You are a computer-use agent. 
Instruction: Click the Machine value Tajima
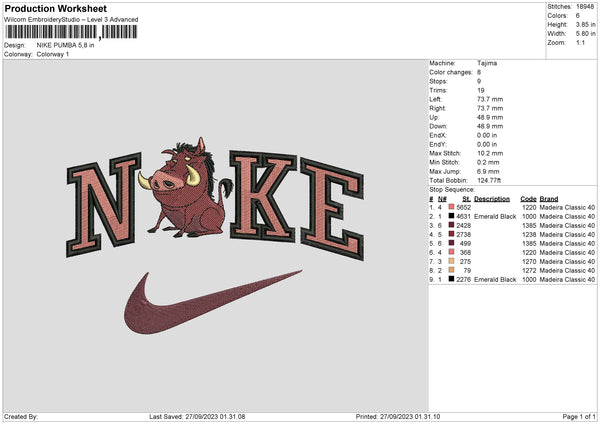[487, 63]
